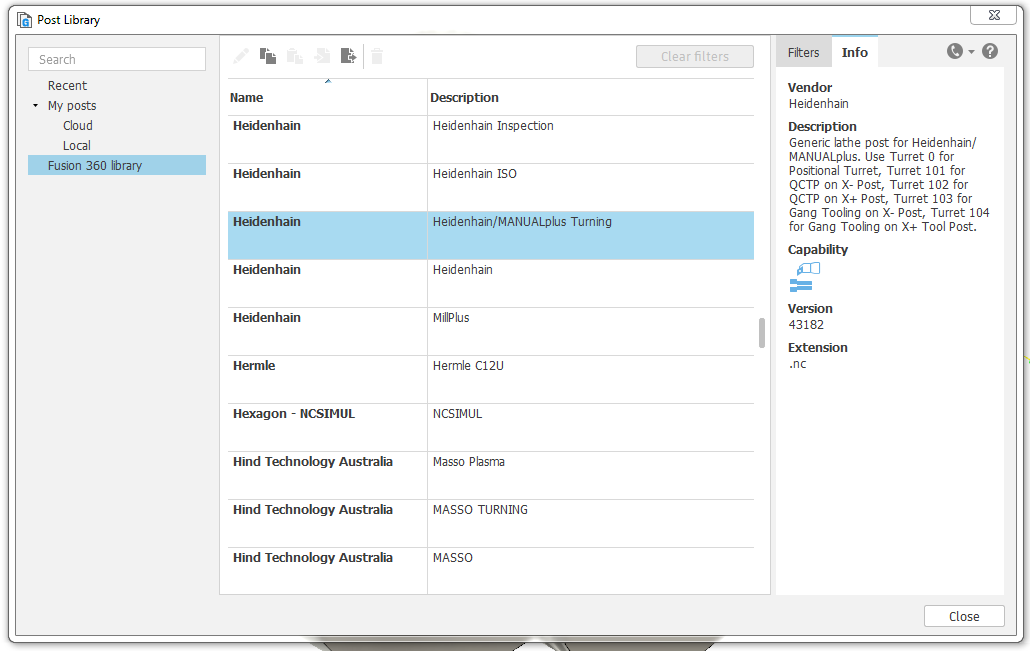Screen dimensions: 1030x651
Task: Sort by the Name column header
Action: click(x=327, y=97)
